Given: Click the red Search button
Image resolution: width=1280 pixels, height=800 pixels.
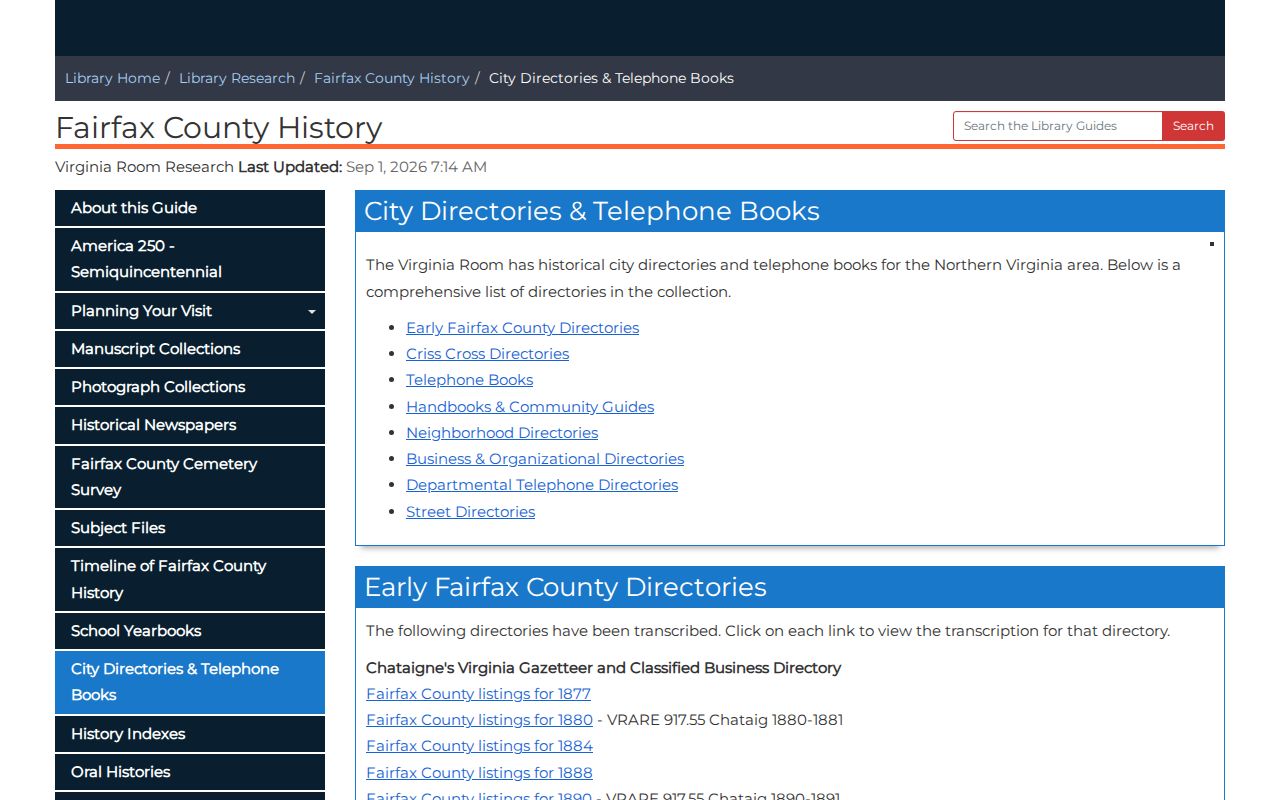Looking at the screenshot, I should pyautogui.click(x=1193, y=126).
